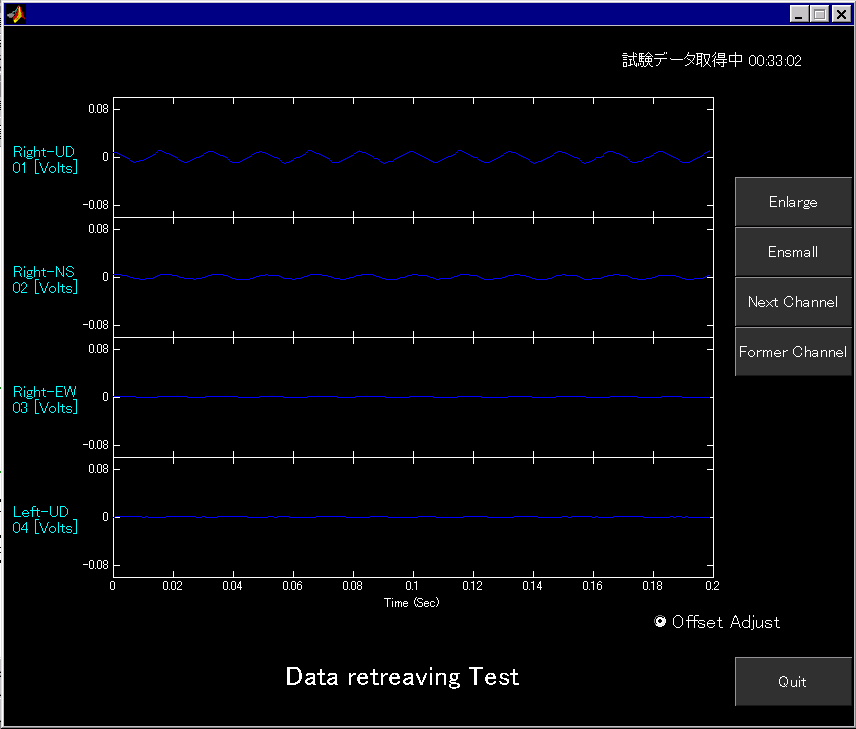The width and height of the screenshot is (856, 729).
Task: Click the Right-NS waveform plot
Action: 413,277
